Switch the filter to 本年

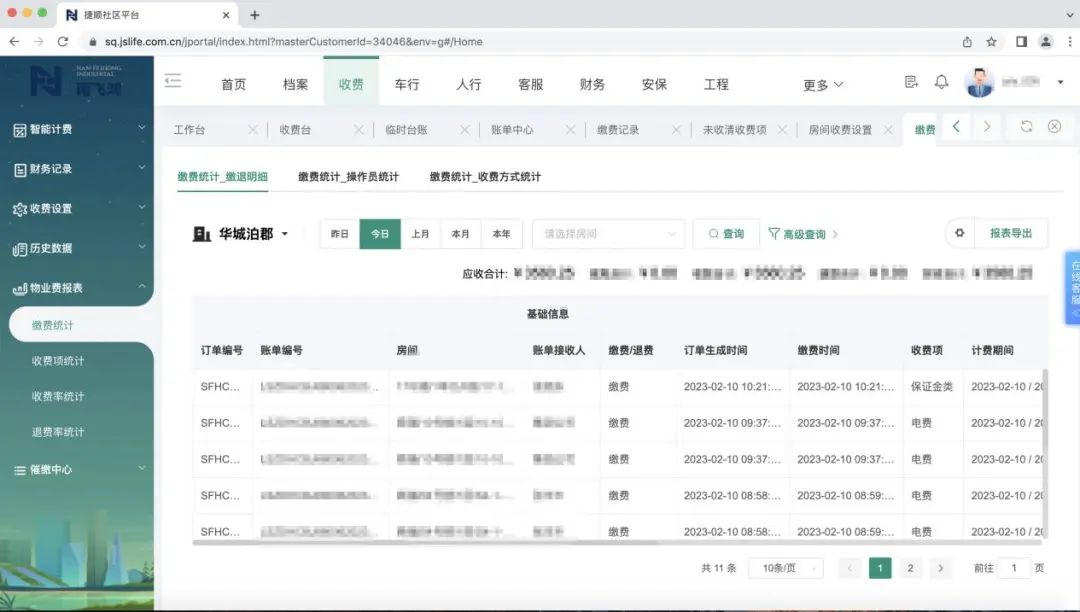tap(501, 233)
